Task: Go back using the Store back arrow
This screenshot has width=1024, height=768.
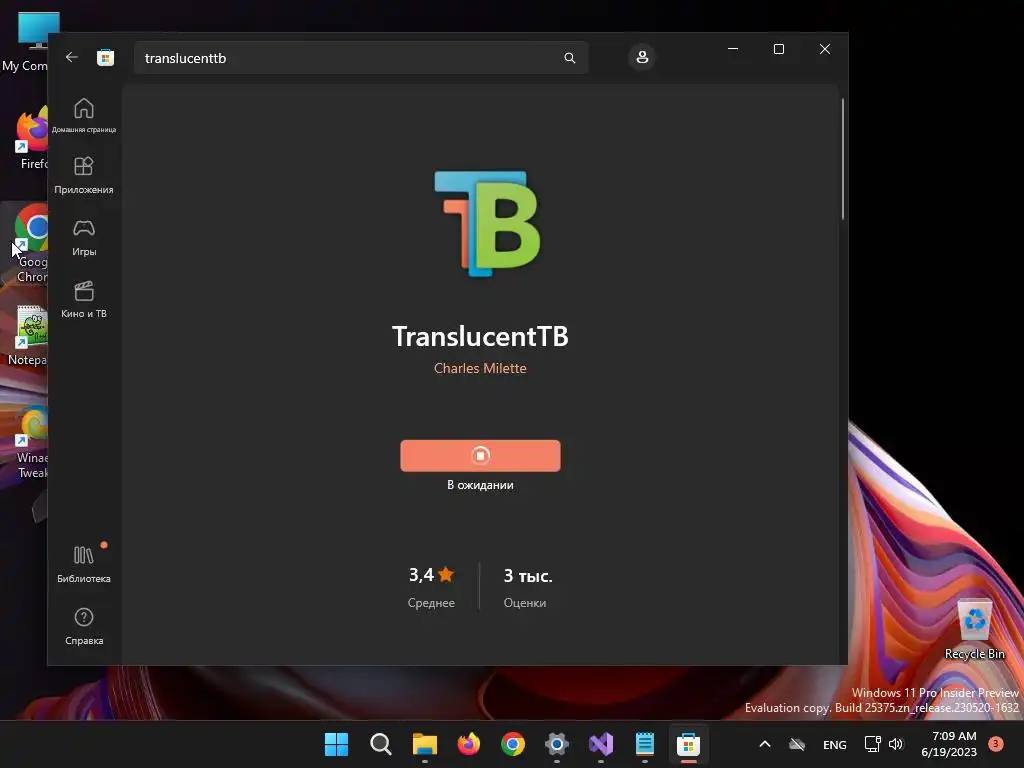Action: pyautogui.click(x=72, y=57)
